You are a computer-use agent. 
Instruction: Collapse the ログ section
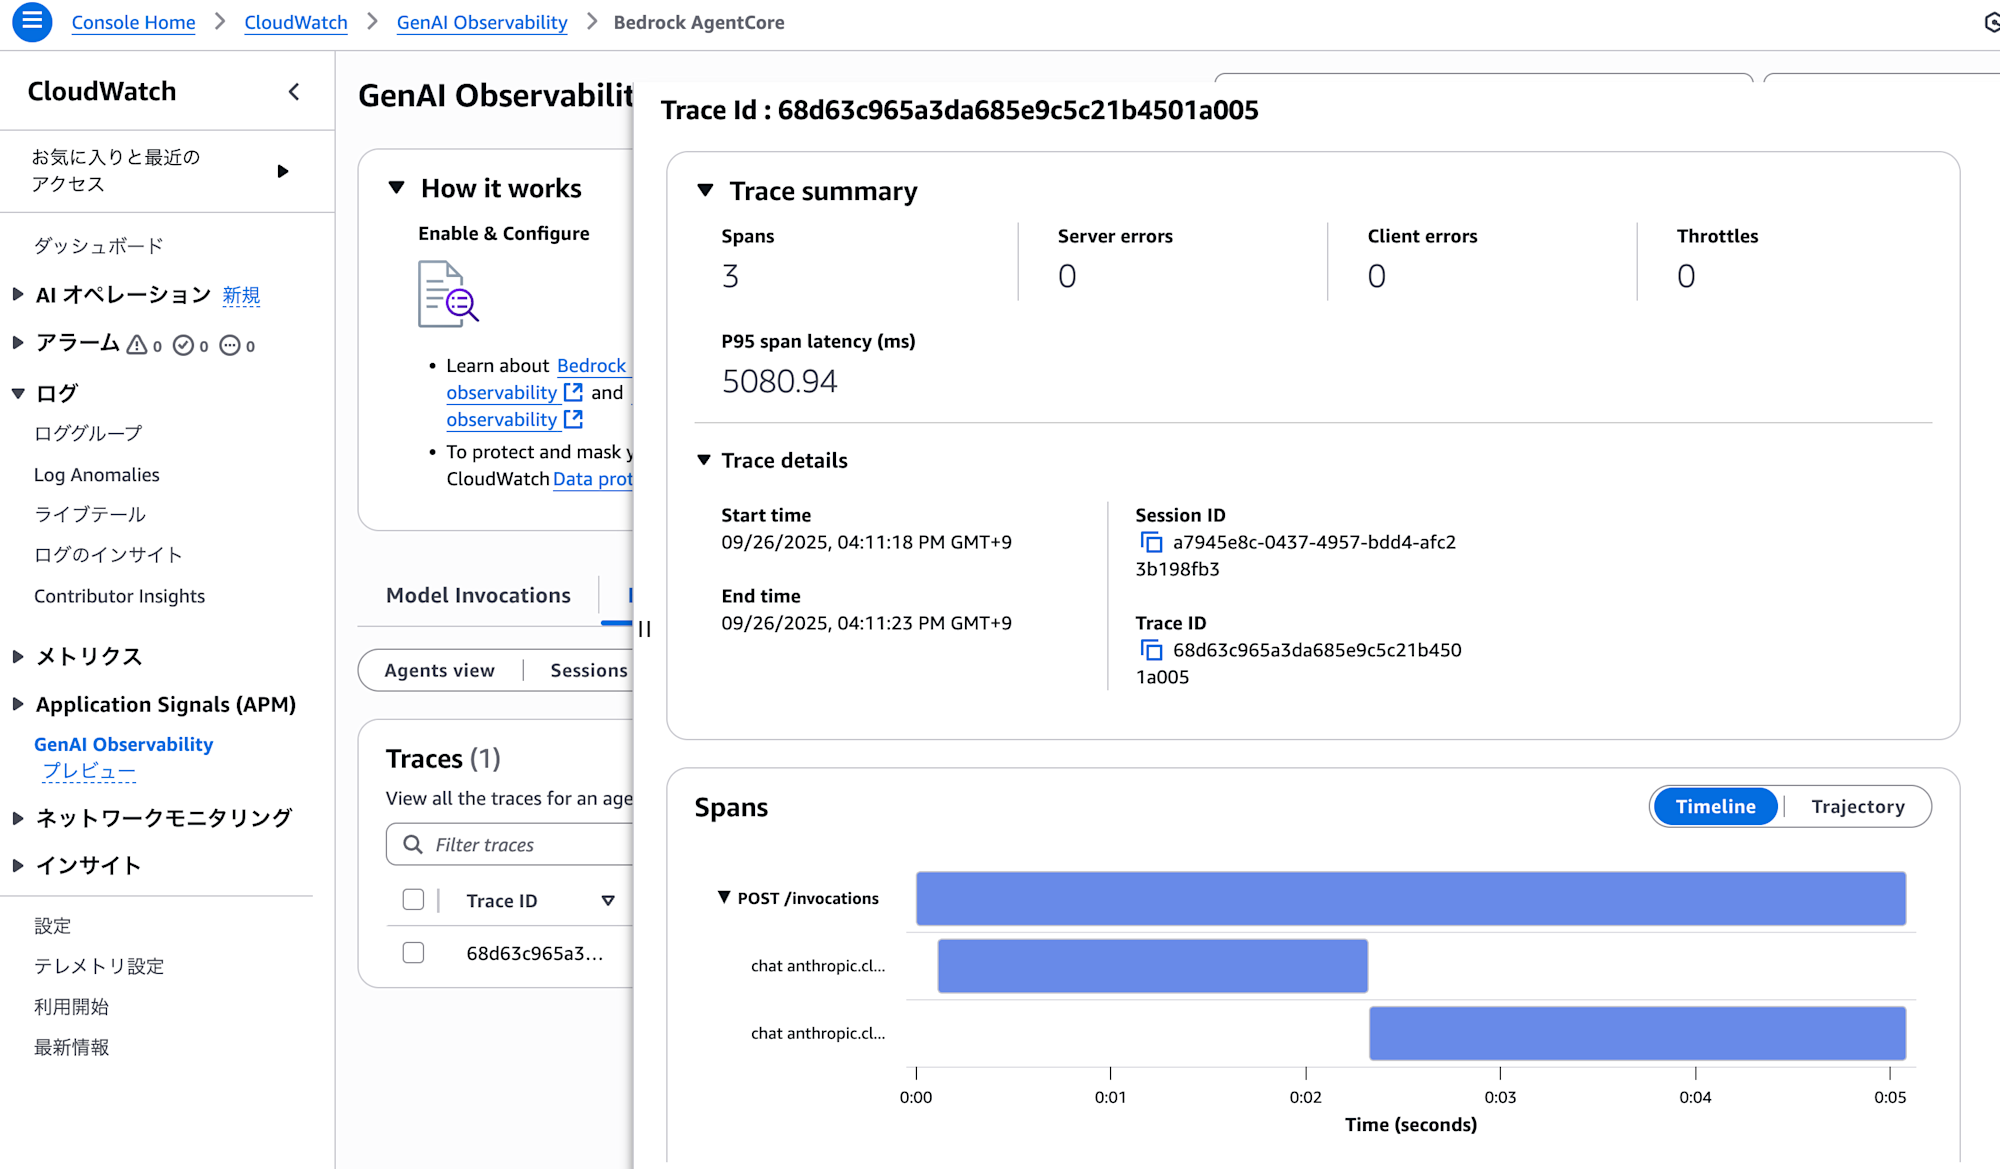pyautogui.click(x=18, y=393)
